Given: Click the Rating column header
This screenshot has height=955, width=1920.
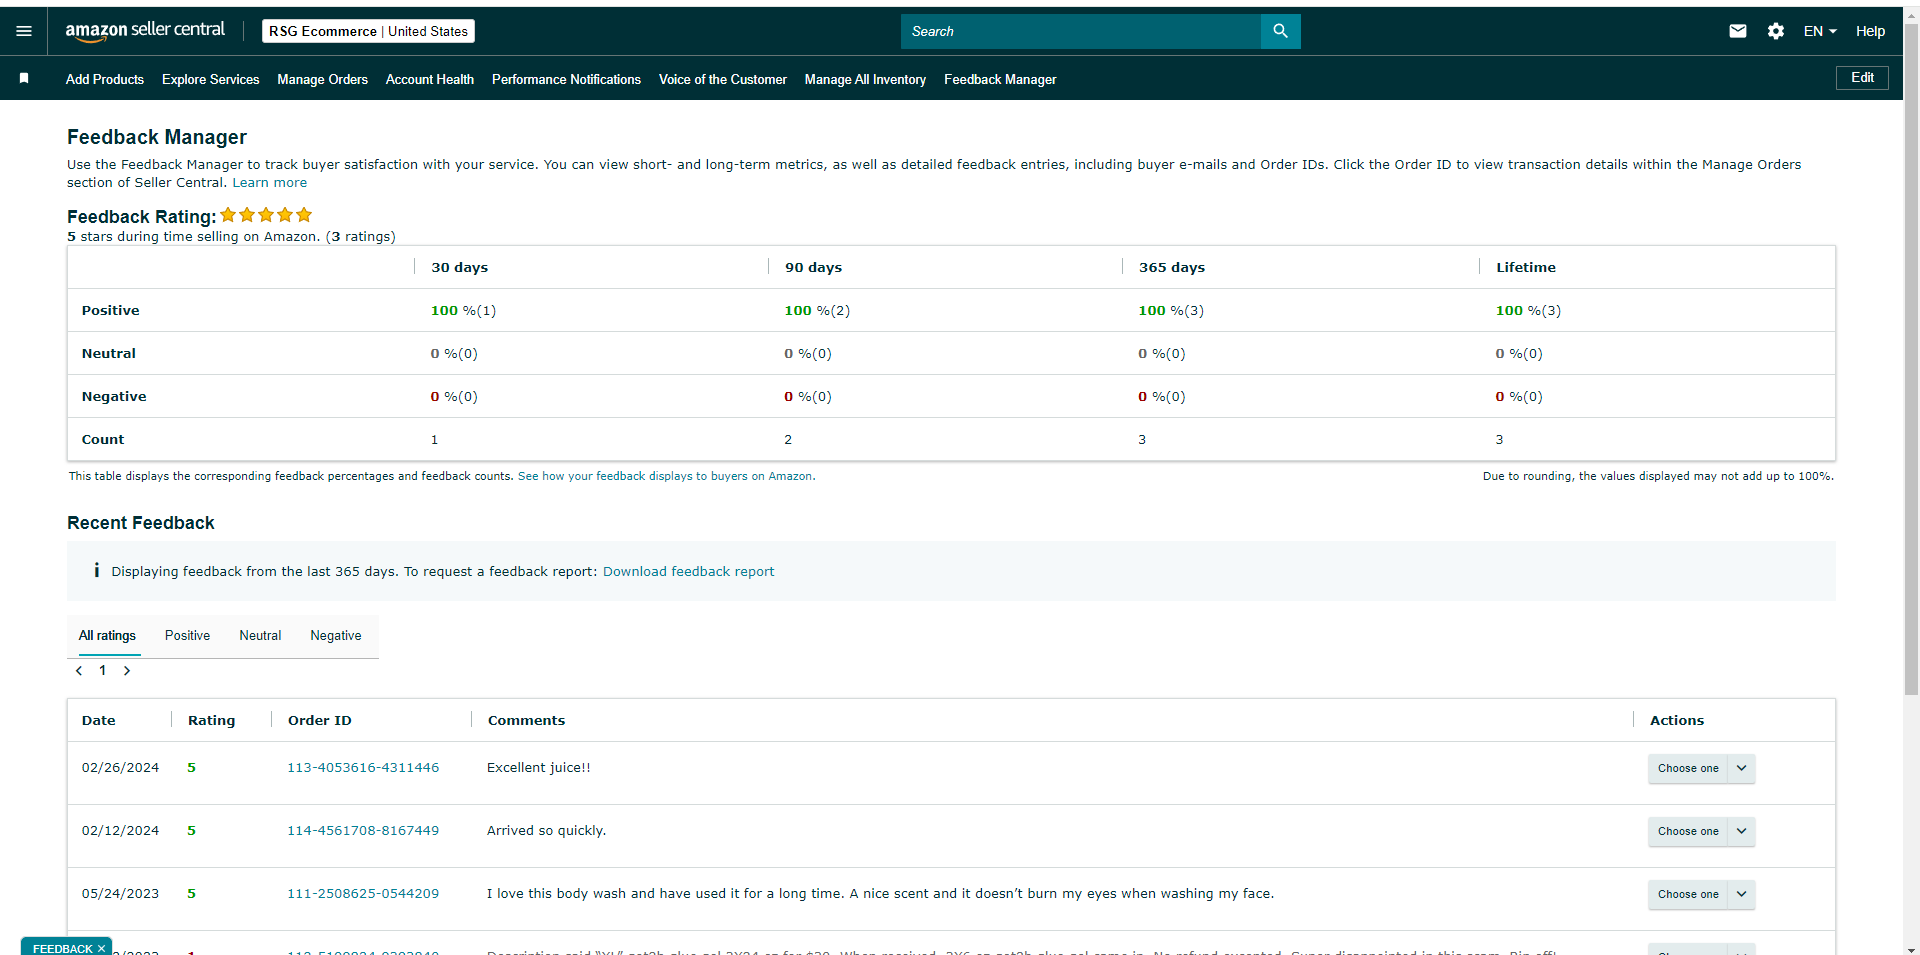Looking at the screenshot, I should tap(212, 720).
